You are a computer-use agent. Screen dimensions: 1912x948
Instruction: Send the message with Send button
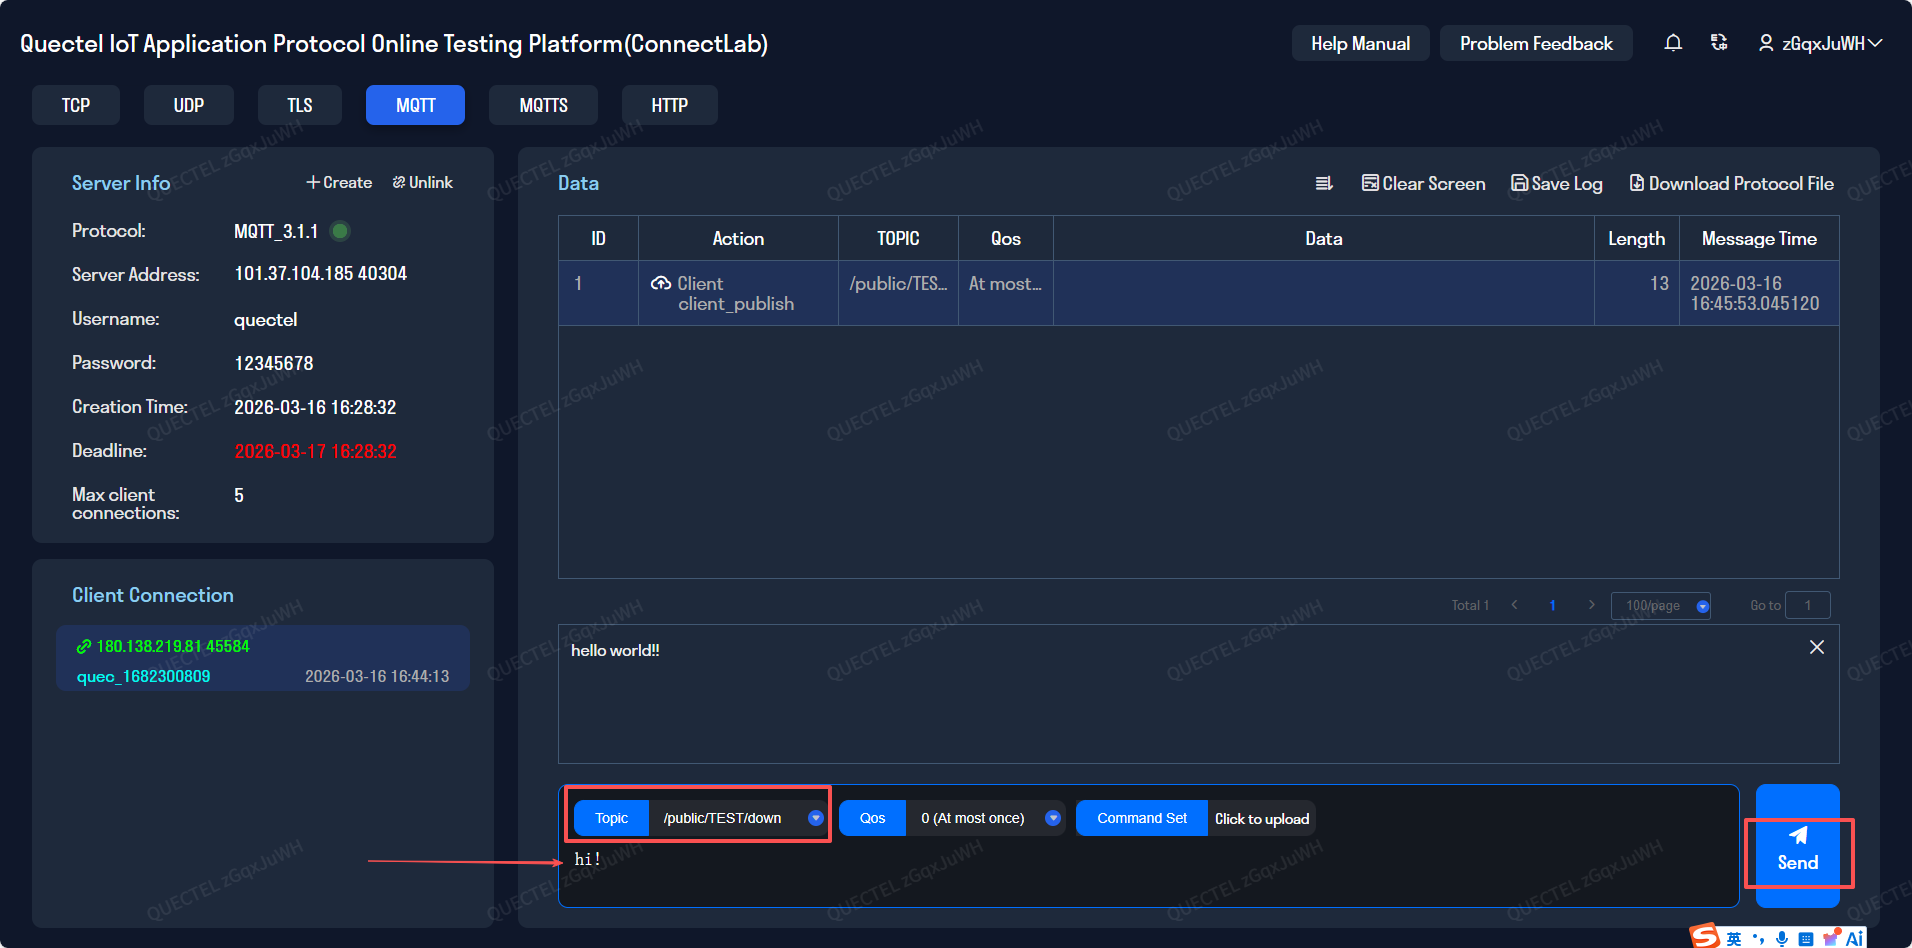[x=1797, y=850]
